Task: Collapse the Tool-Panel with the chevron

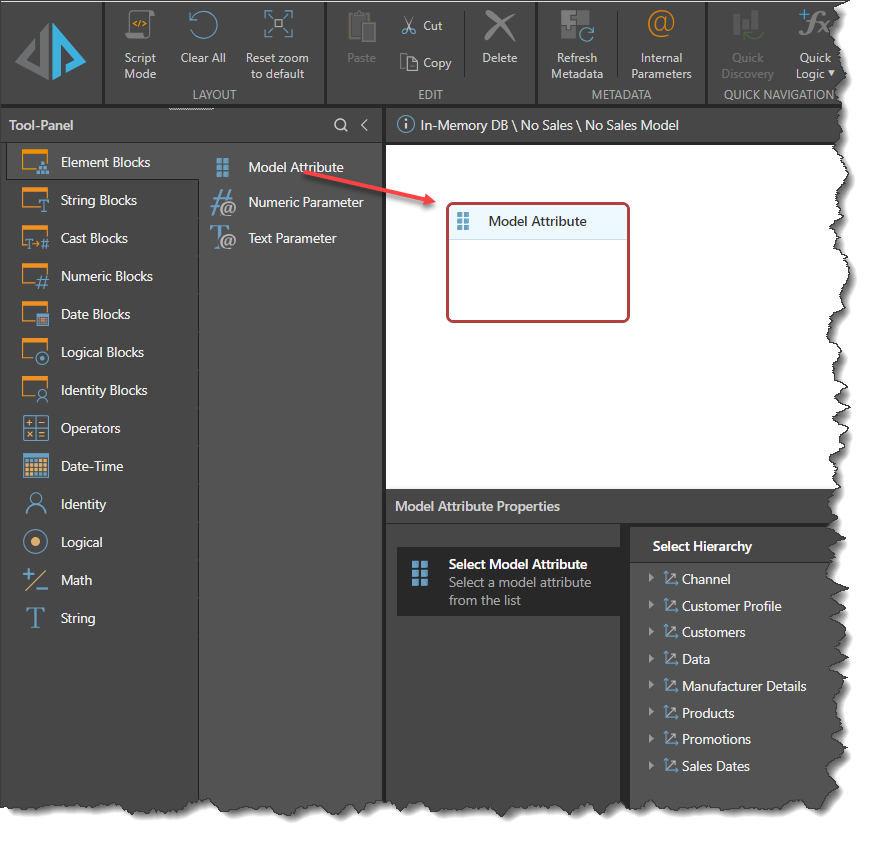Action: 365,125
